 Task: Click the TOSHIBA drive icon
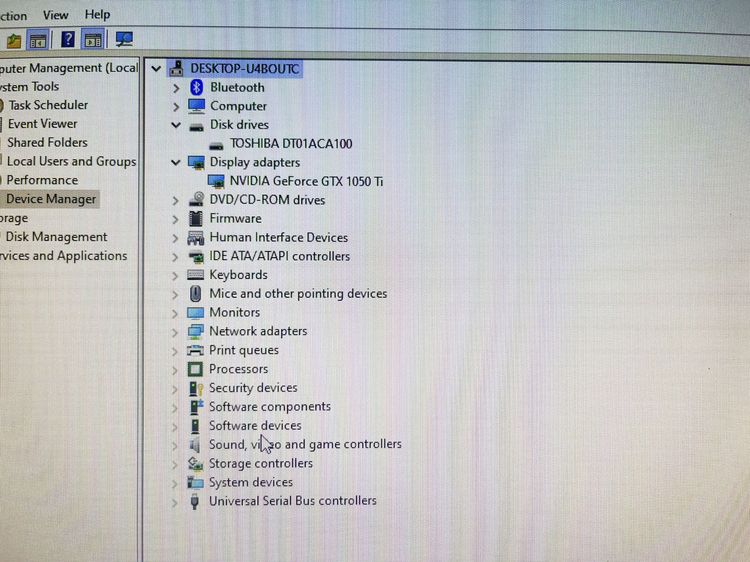(216, 146)
